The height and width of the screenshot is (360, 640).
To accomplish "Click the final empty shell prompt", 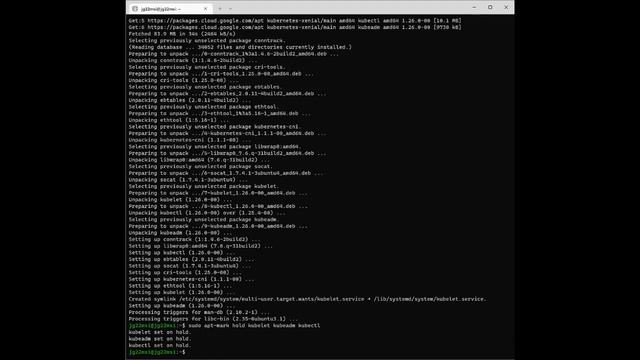I will 157,352.
